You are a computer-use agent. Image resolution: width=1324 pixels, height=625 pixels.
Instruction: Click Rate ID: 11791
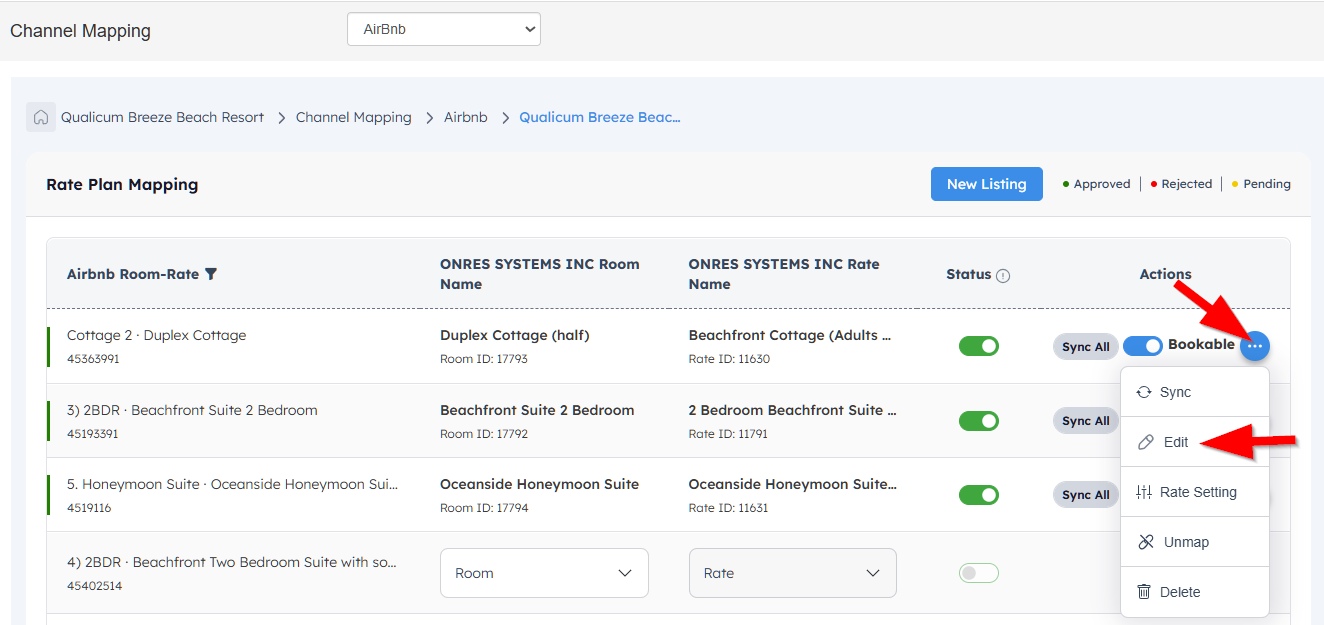(x=729, y=434)
